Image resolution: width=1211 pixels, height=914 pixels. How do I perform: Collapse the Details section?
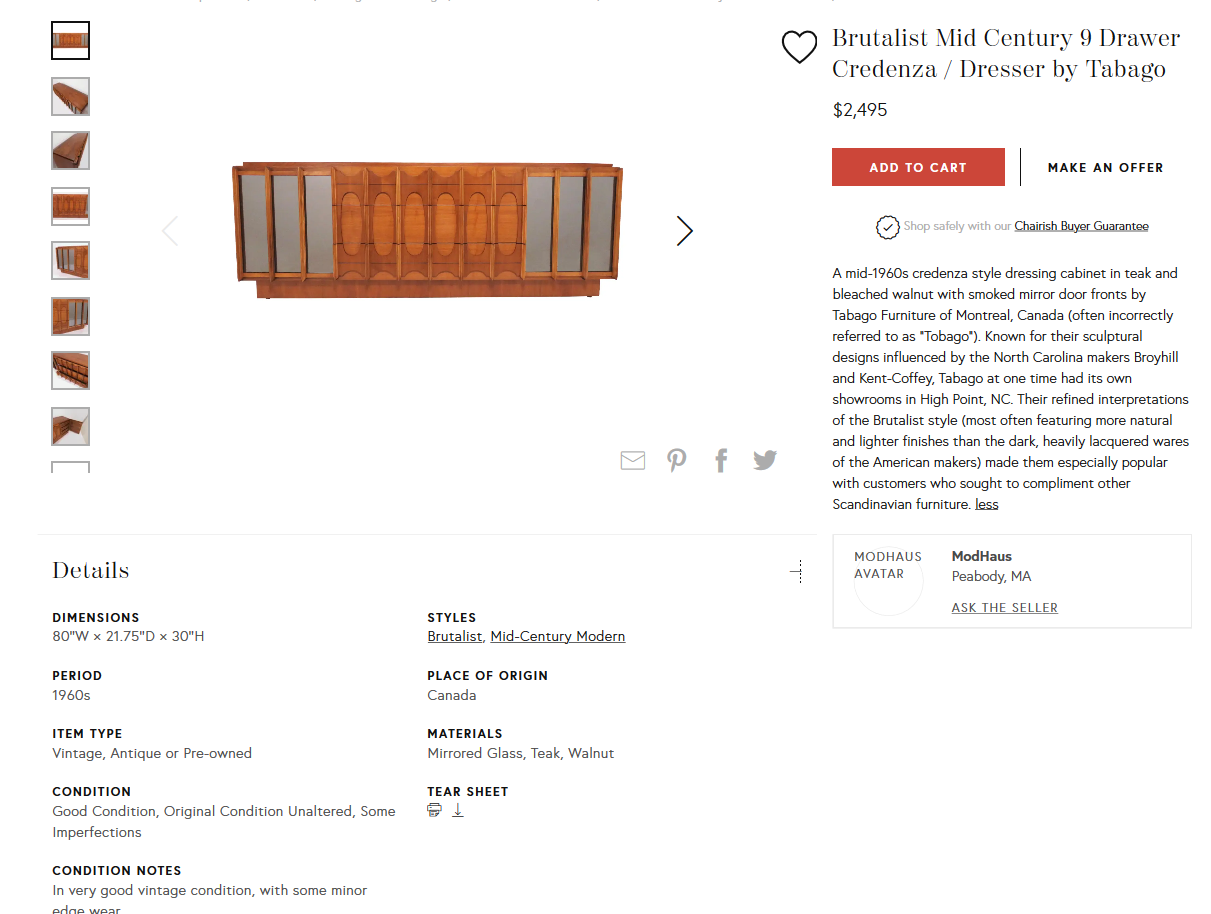click(796, 571)
